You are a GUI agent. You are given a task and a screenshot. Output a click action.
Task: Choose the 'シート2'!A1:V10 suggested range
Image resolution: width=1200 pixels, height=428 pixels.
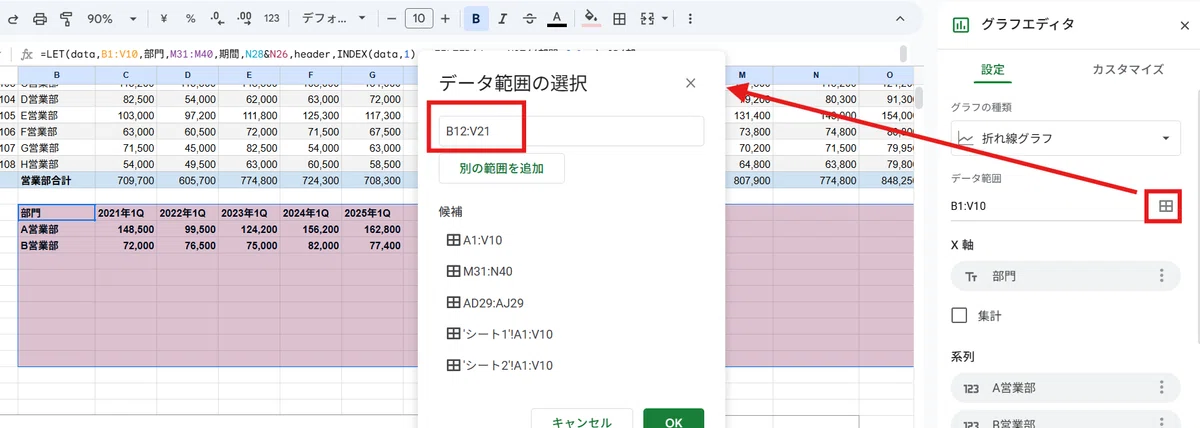pos(498,365)
